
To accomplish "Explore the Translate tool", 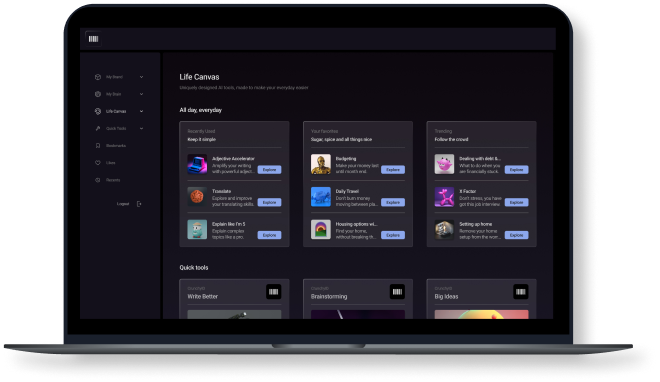I will [269, 202].
